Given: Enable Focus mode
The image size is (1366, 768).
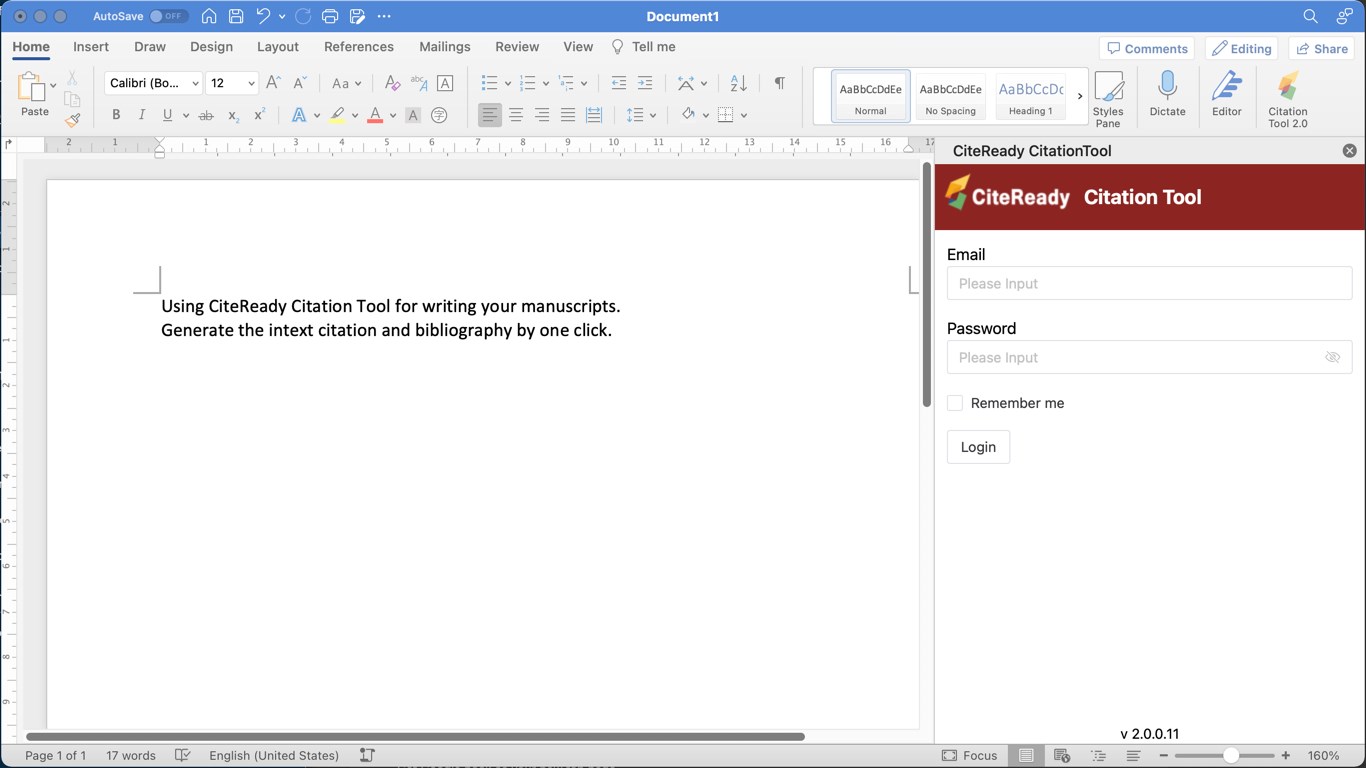Looking at the screenshot, I should pos(970,756).
